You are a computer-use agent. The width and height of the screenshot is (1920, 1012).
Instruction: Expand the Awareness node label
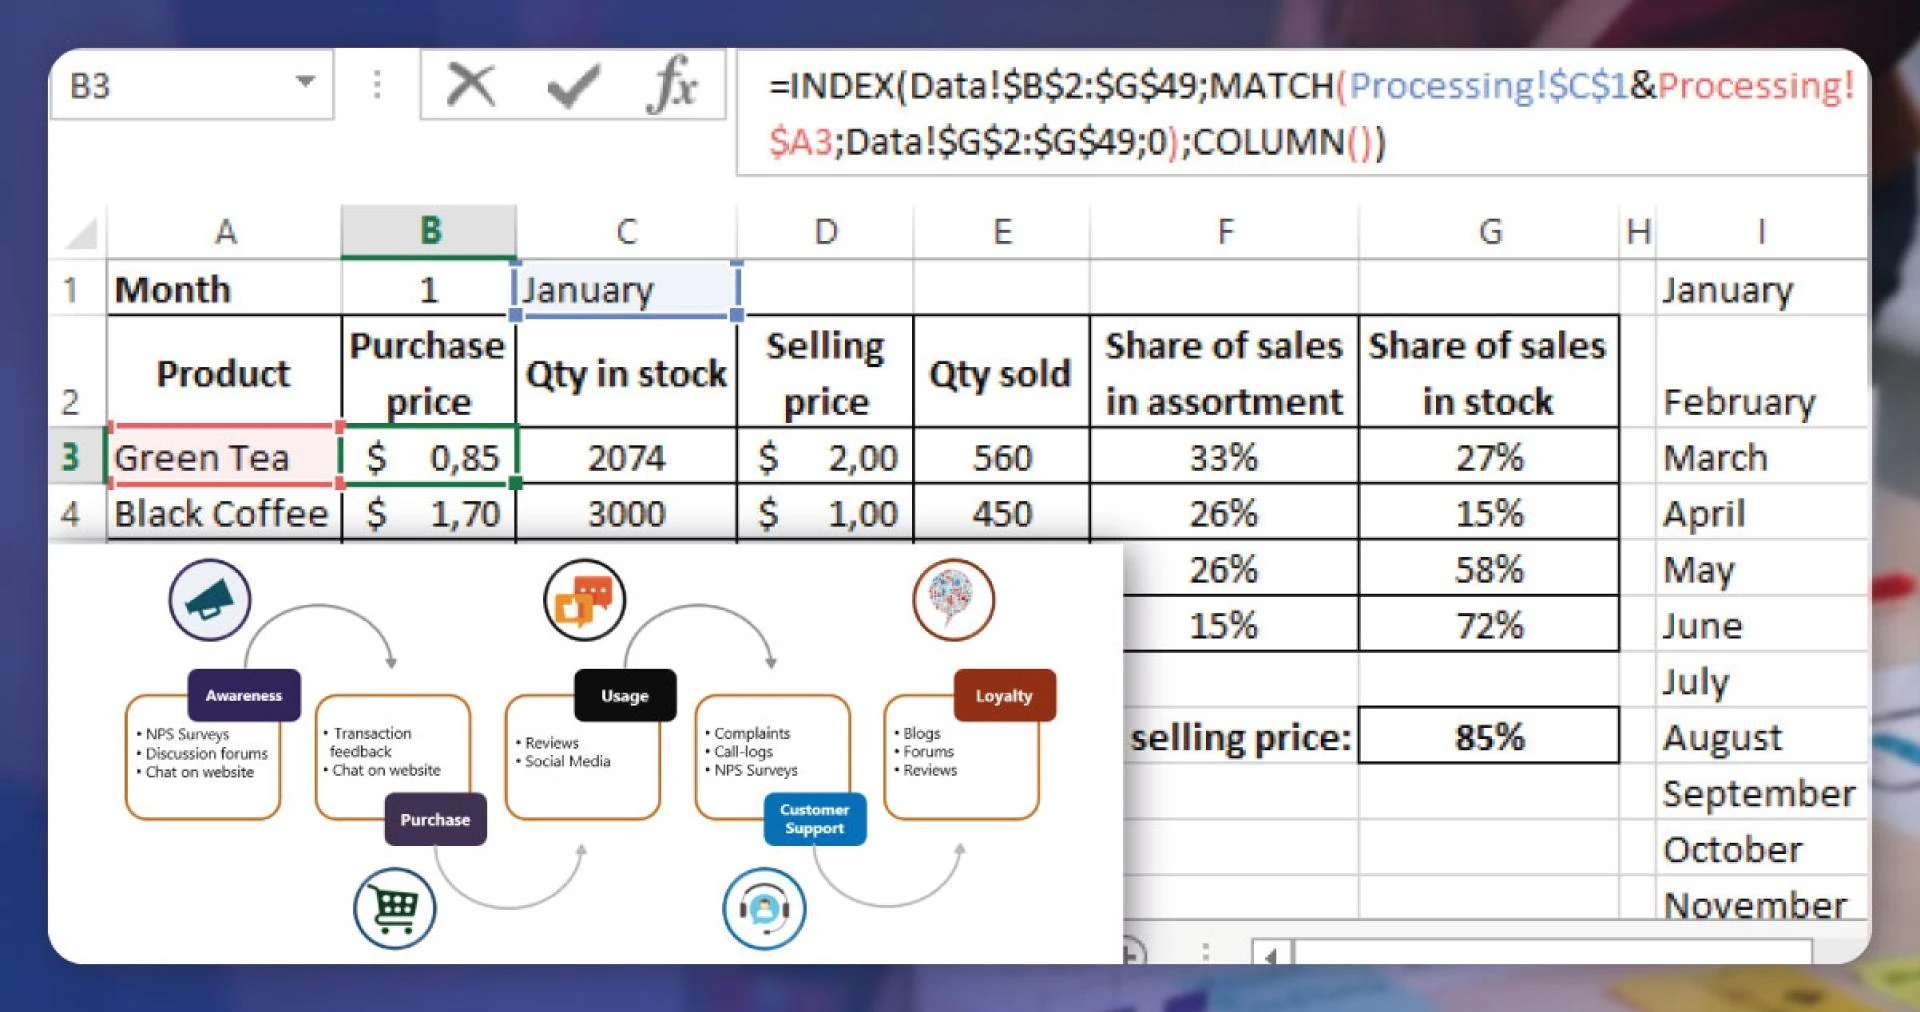coord(243,694)
